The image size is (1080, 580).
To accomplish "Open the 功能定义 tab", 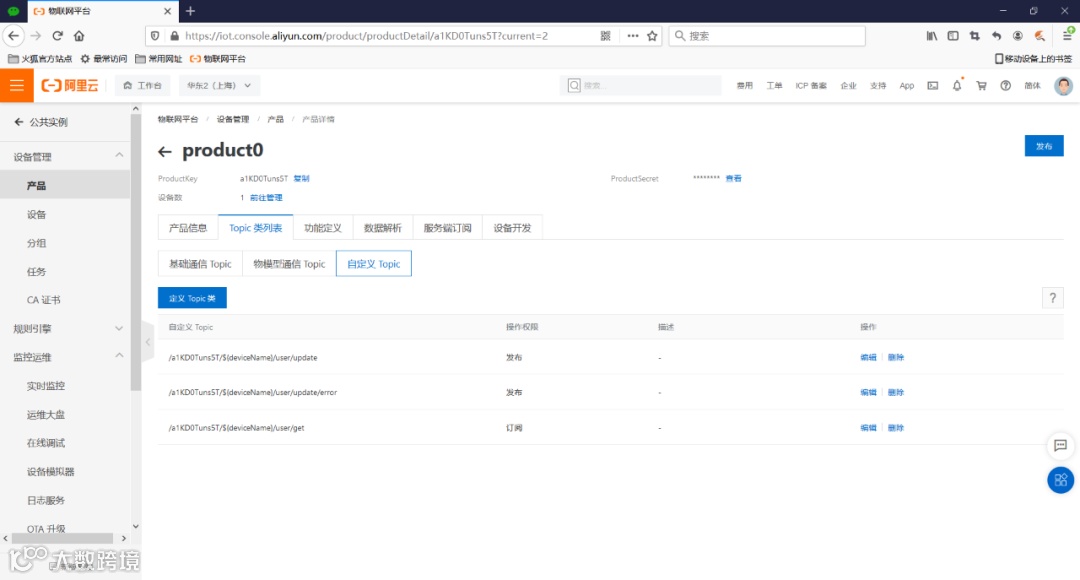I will pos(323,228).
